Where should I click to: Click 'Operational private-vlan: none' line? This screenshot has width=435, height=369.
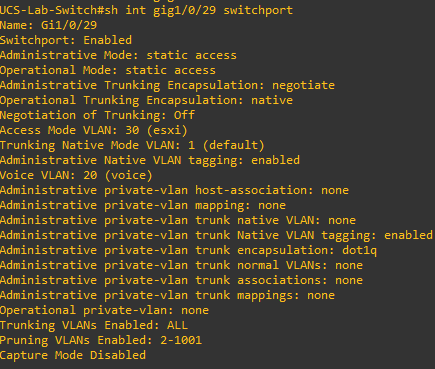[104, 310]
